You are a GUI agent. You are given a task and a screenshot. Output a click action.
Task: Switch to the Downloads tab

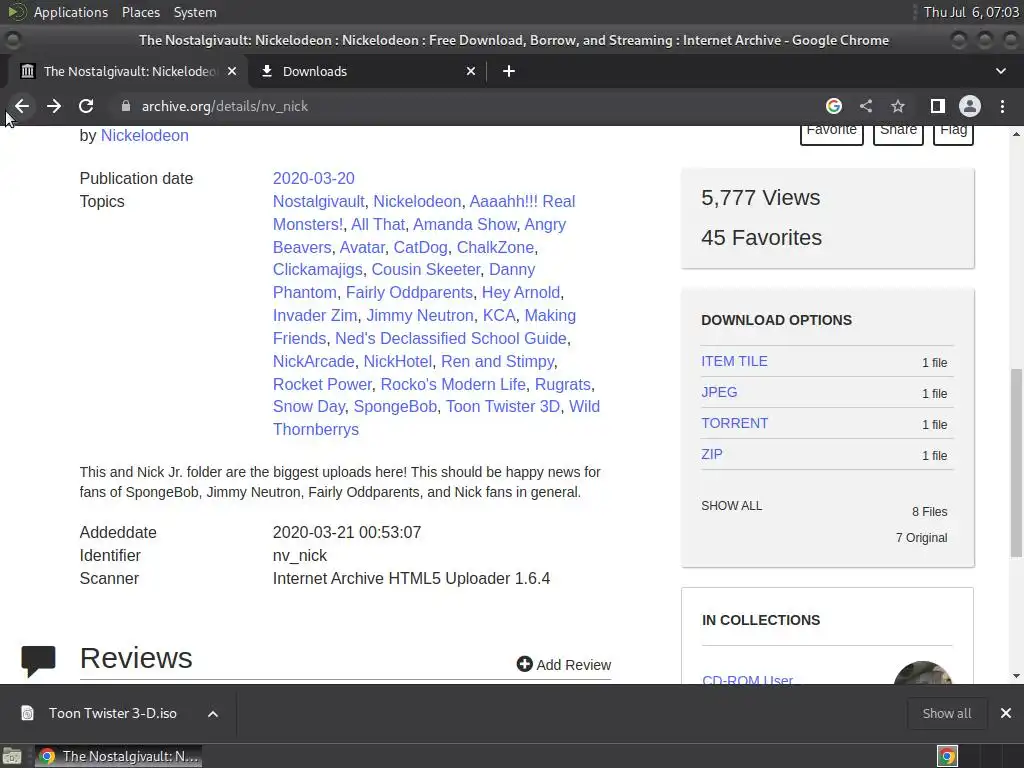point(368,71)
